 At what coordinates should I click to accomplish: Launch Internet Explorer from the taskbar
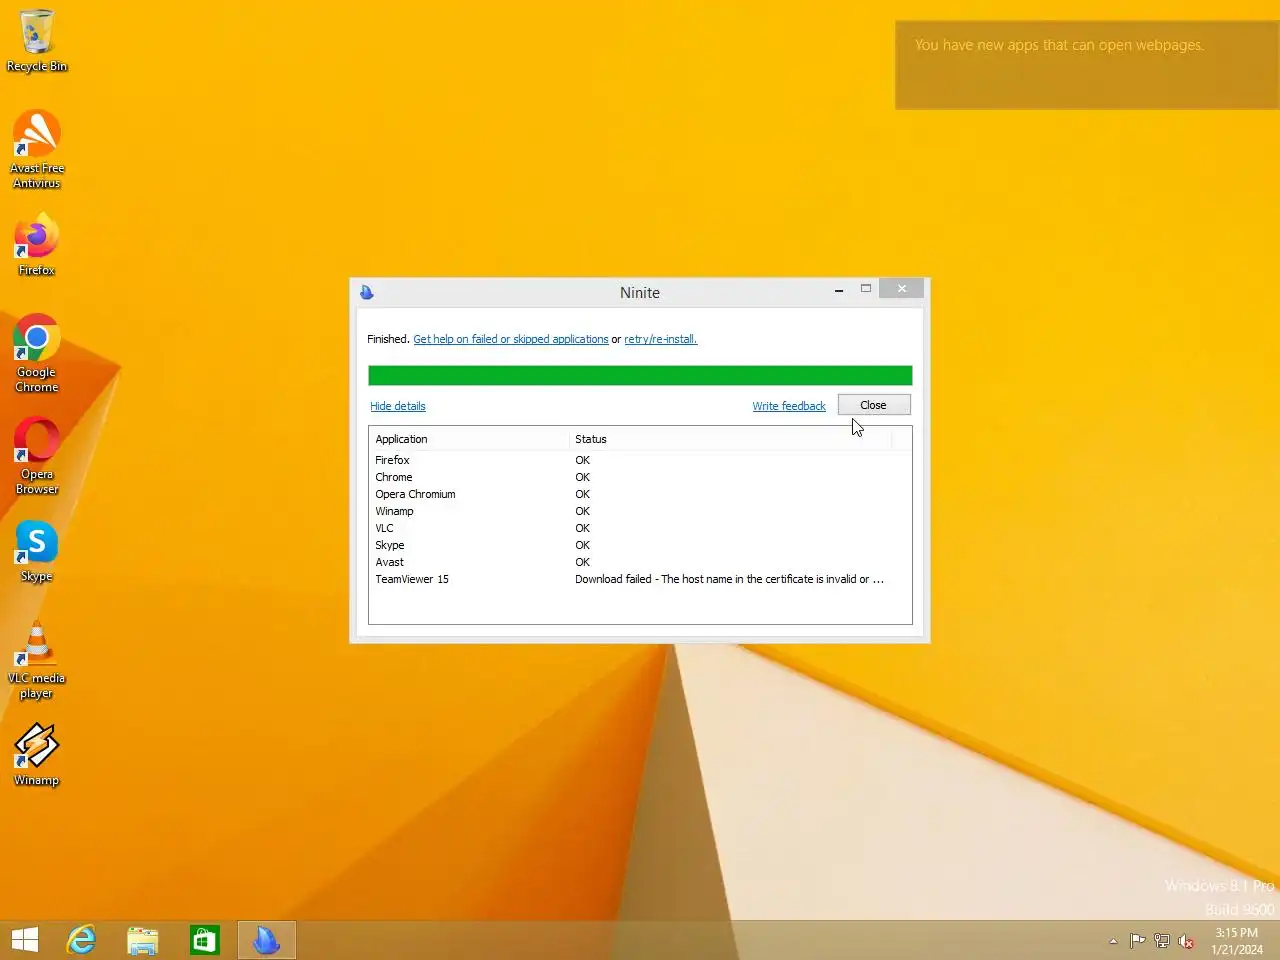81,940
